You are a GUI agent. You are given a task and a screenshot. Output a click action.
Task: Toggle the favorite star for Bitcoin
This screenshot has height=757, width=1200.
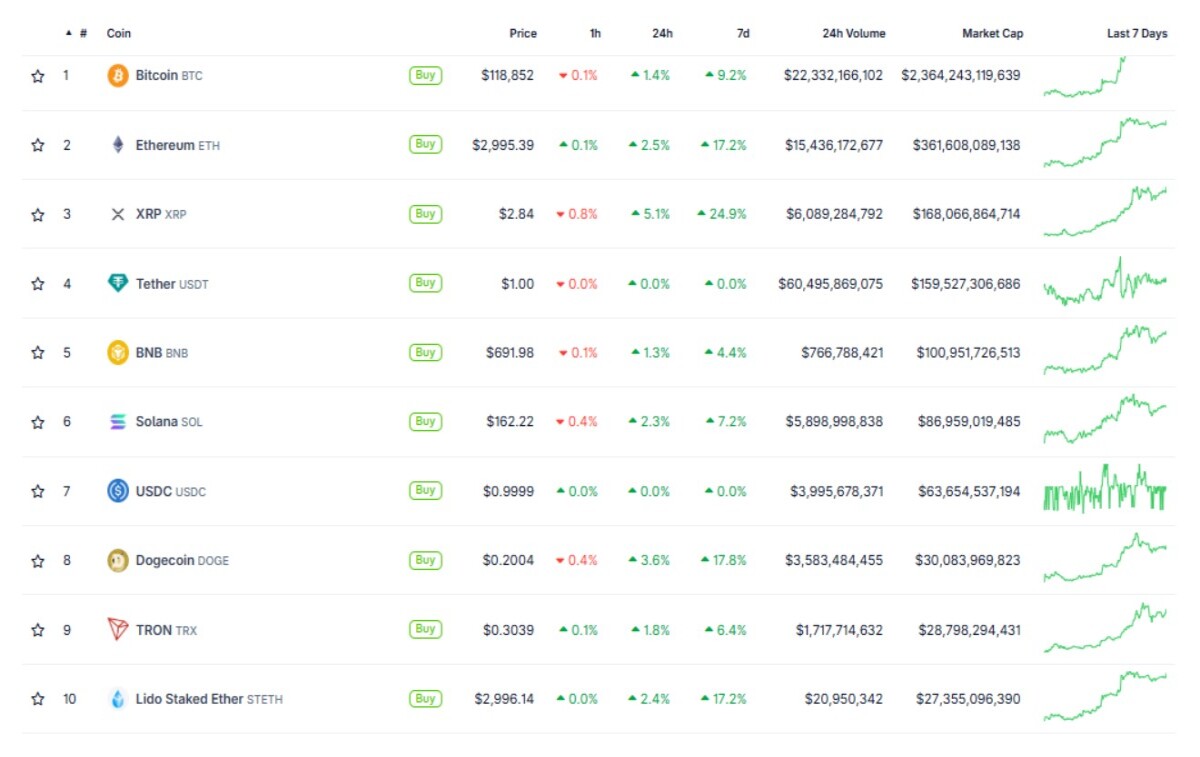pyautogui.click(x=38, y=76)
